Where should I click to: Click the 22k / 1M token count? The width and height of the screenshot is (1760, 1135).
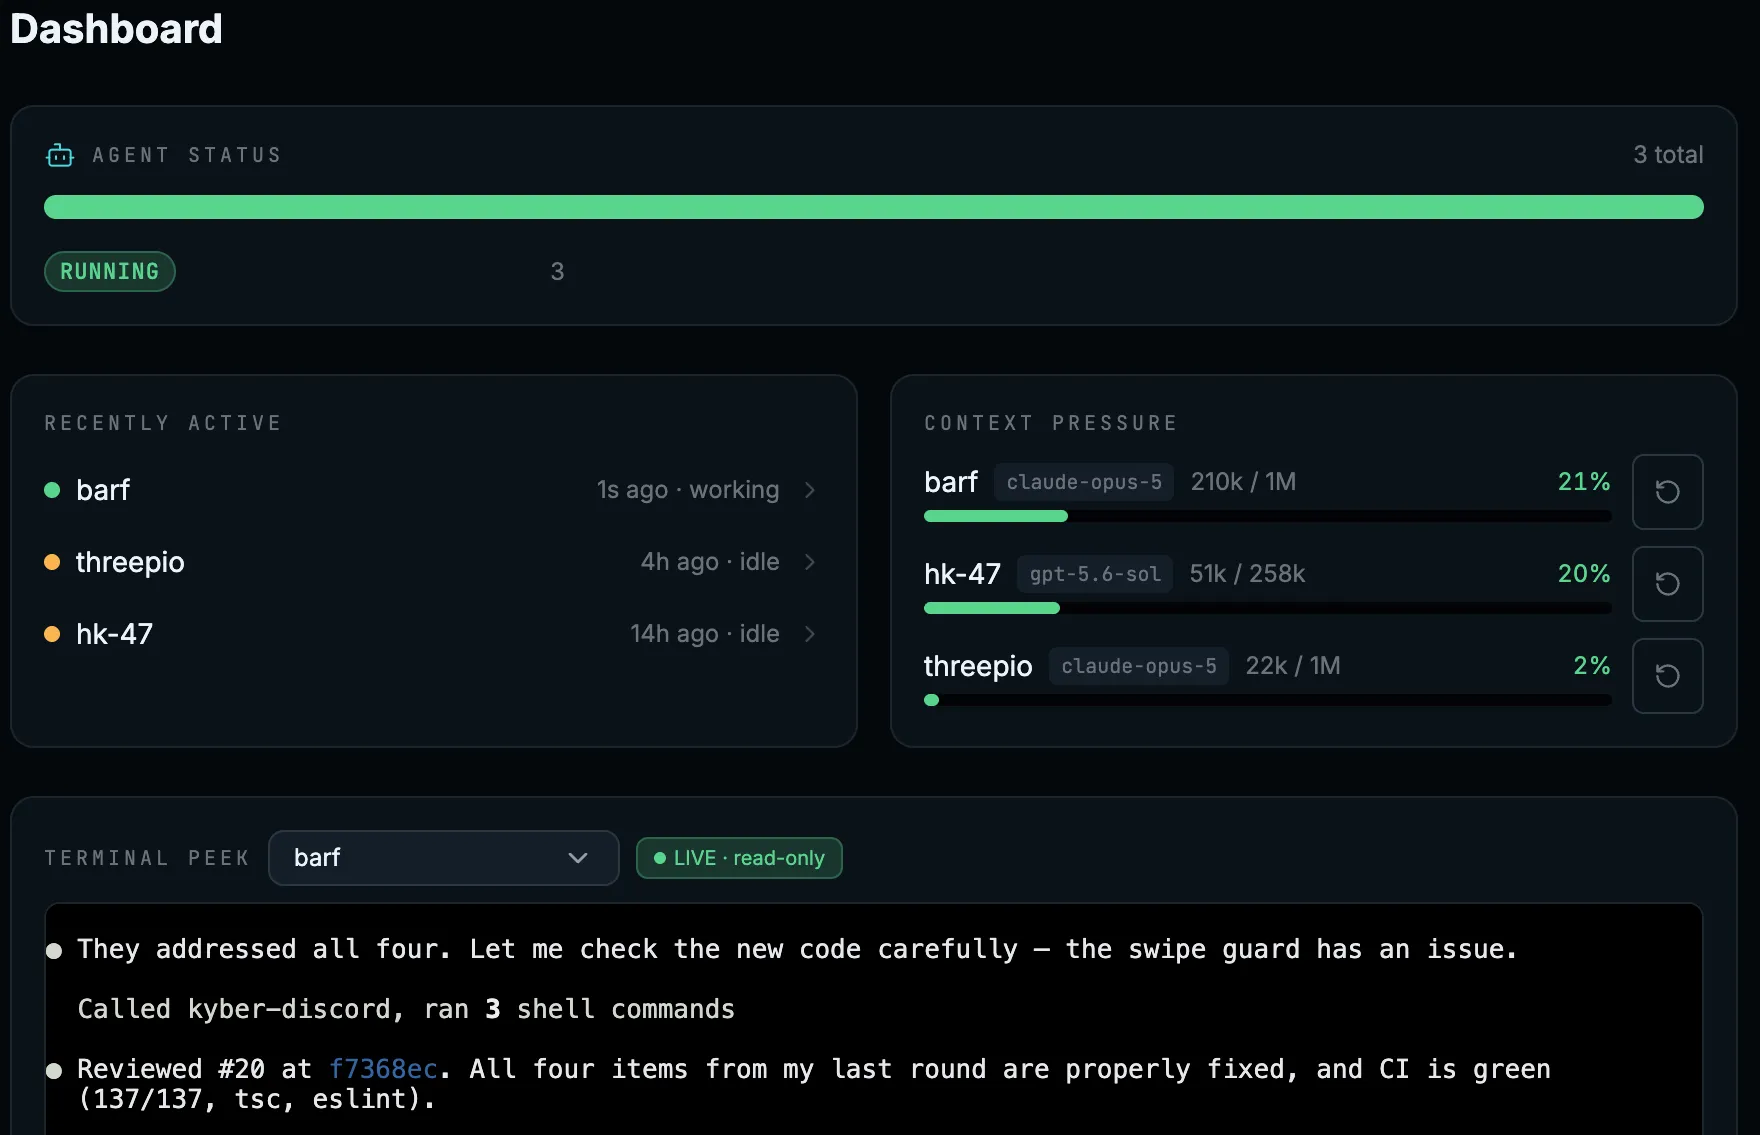click(1293, 666)
